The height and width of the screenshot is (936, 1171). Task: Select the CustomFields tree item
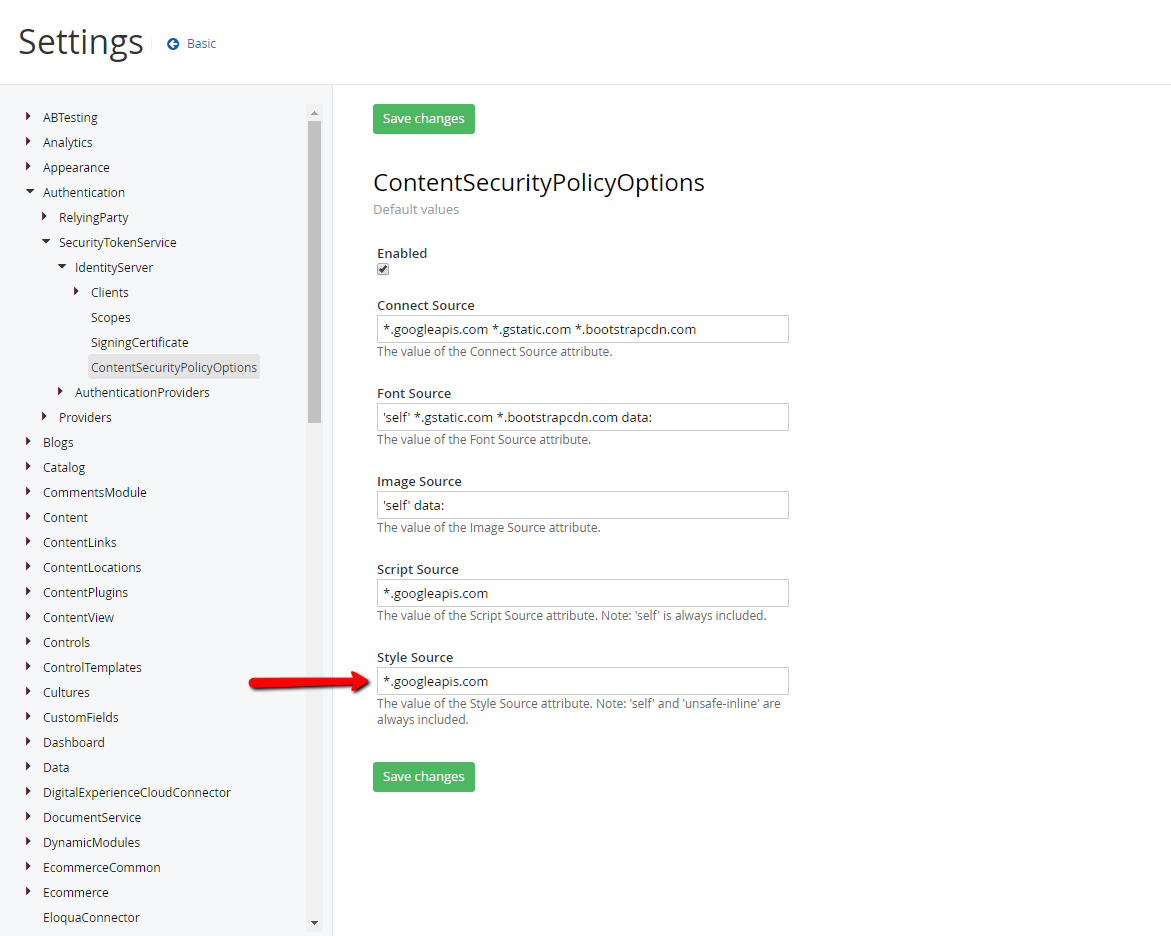click(81, 718)
